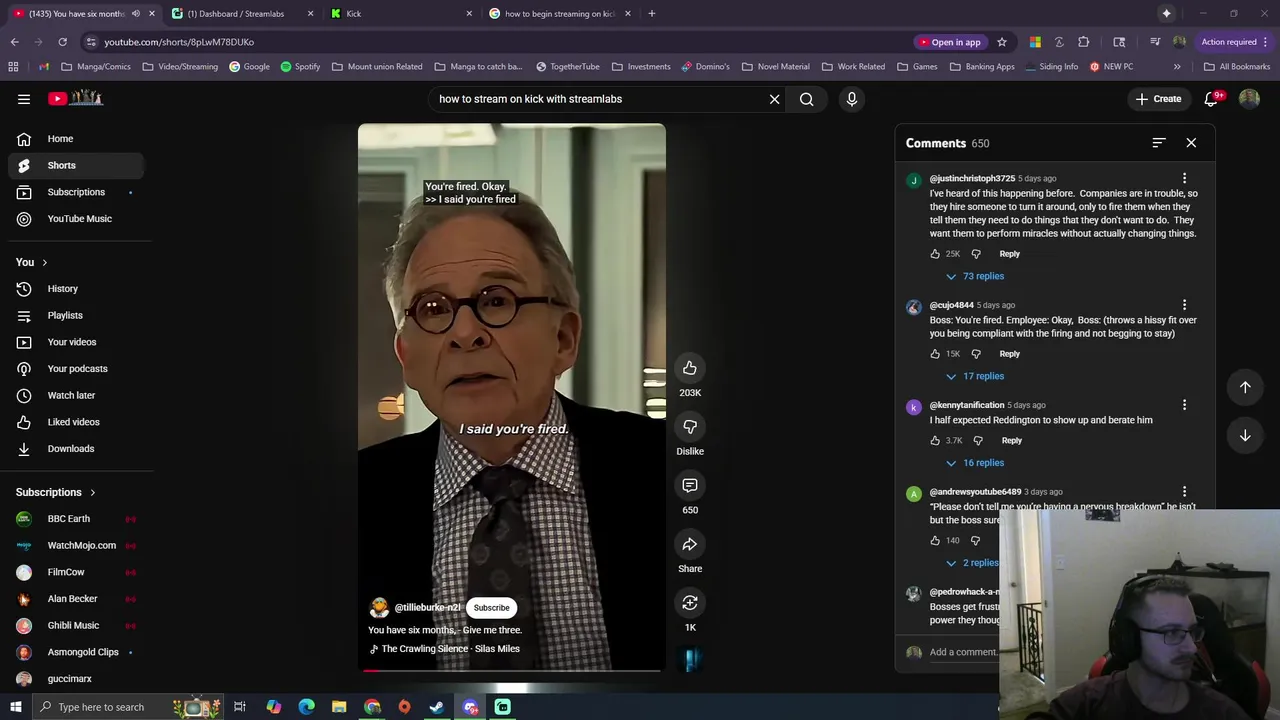The width and height of the screenshot is (1280, 720).
Task: Open History in sidebar
Action: 76,289
